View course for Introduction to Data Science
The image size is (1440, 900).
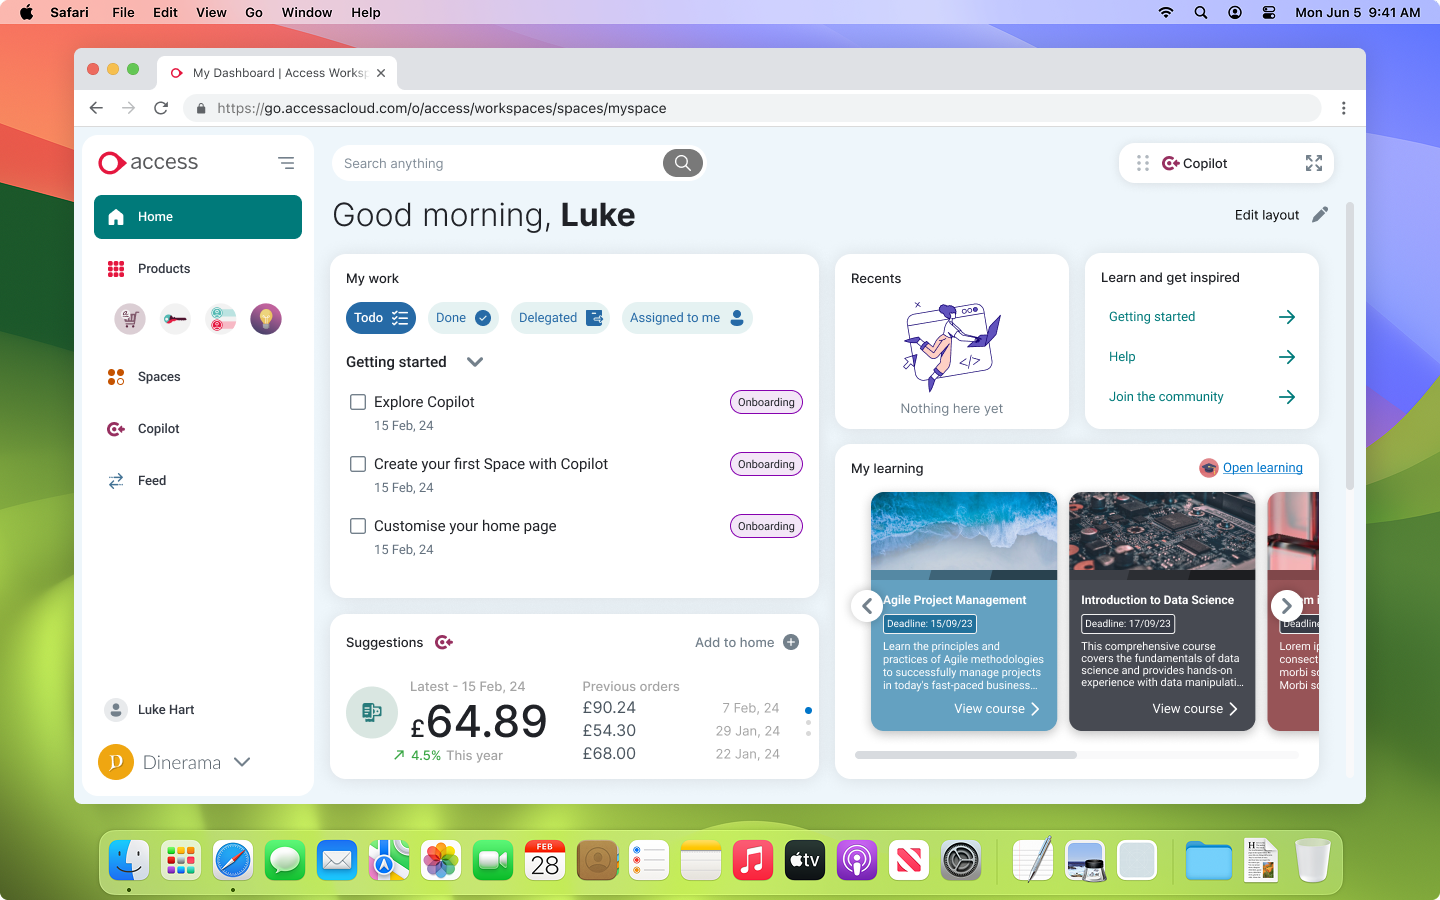point(1194,709)
